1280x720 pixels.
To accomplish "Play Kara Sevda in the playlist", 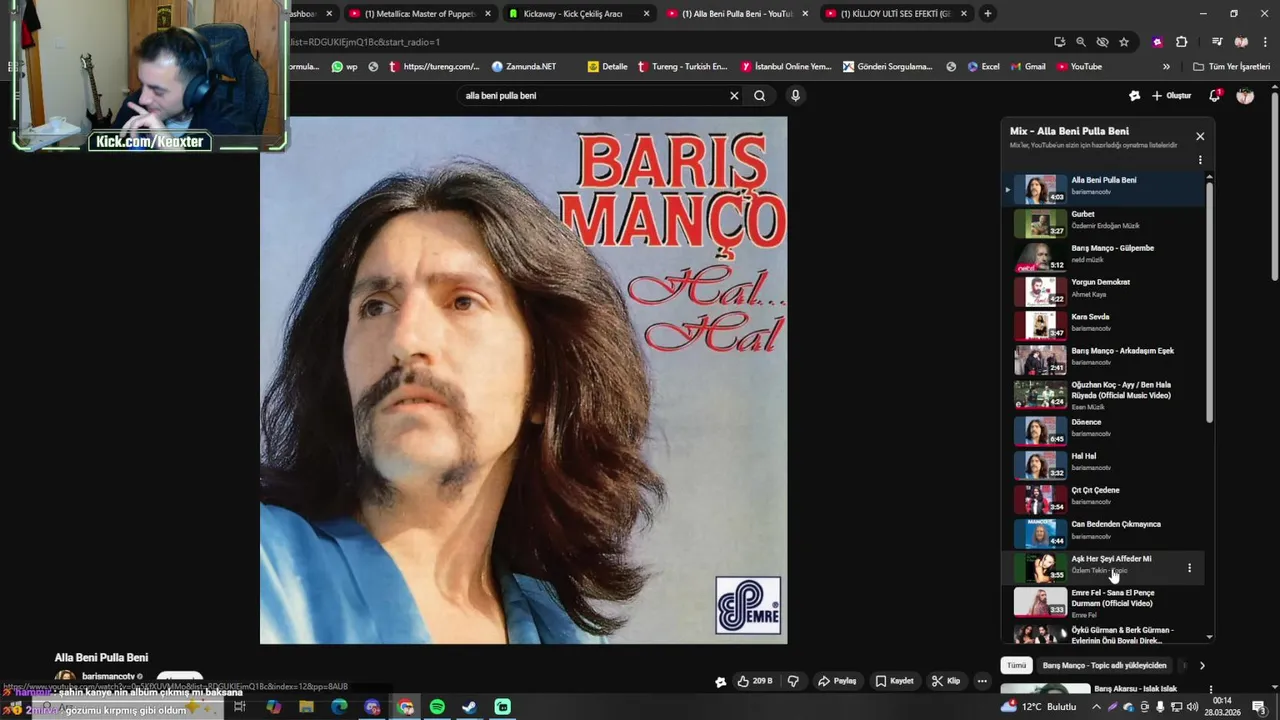I will (x=1105, y=325).
